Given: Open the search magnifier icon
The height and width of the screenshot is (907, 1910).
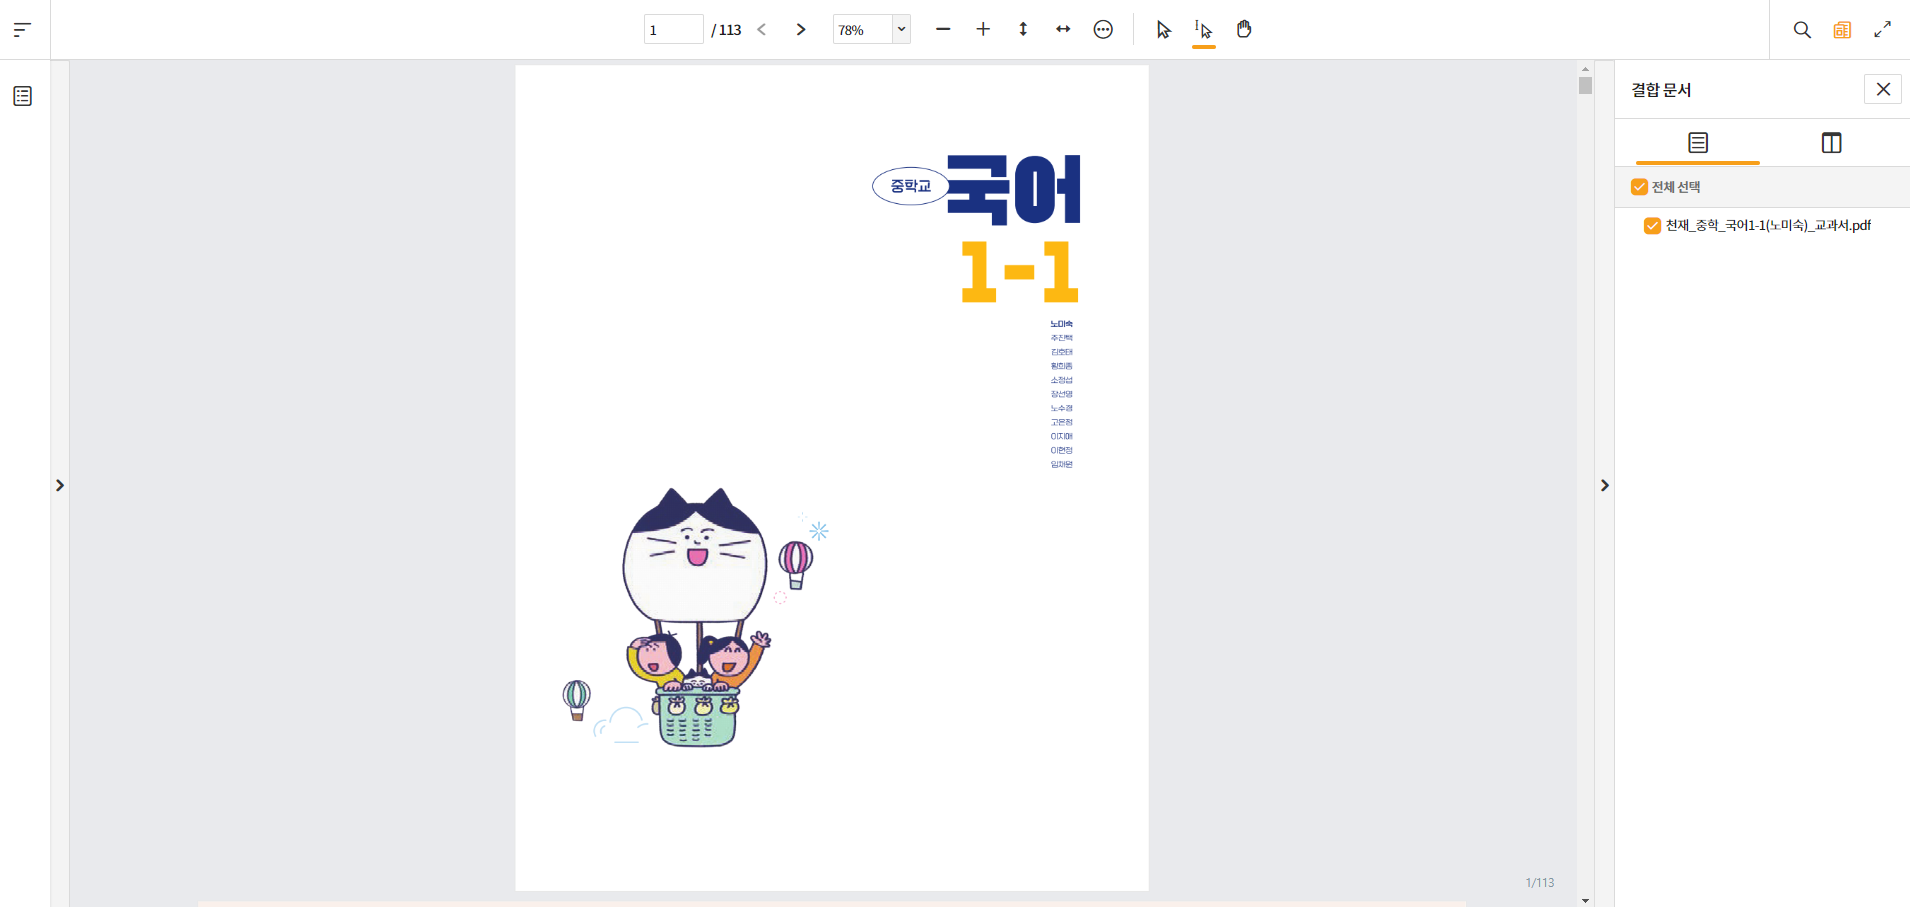Looking at the screenshot, I should [x=1802, y=30].
